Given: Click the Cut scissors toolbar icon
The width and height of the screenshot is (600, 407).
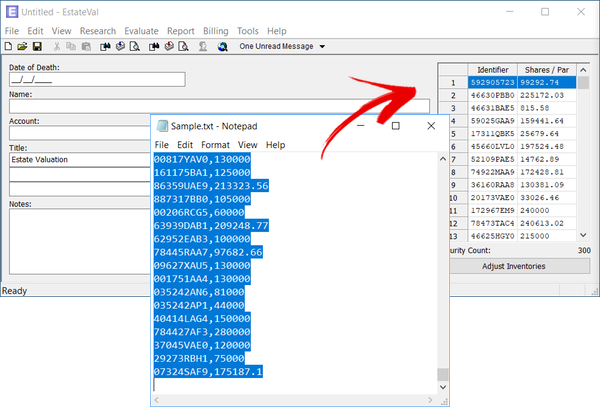Looking at the screenshot, I should [x=57, y=46].
